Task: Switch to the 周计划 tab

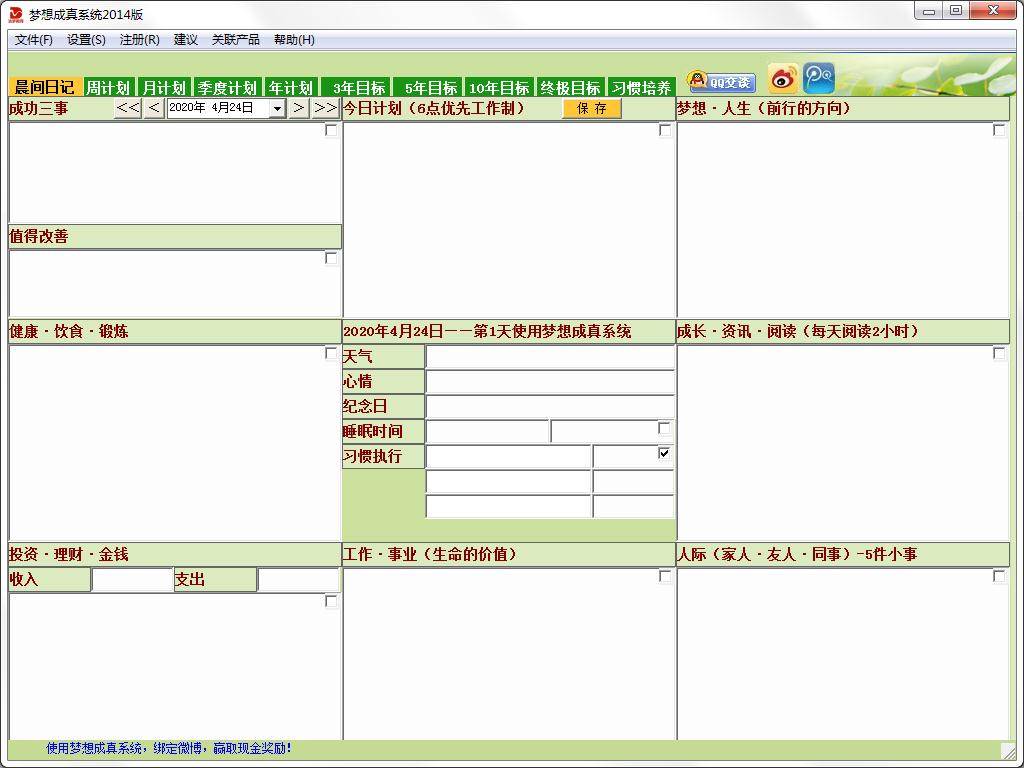Action: pos(107,88)
